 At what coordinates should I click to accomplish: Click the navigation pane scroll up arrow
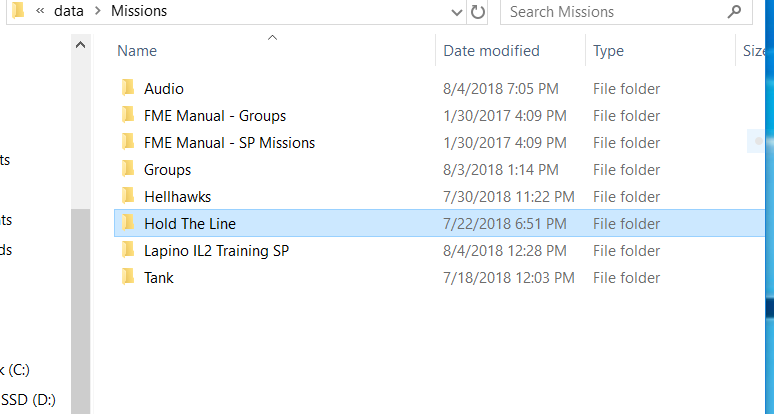[x=80, y=45]
